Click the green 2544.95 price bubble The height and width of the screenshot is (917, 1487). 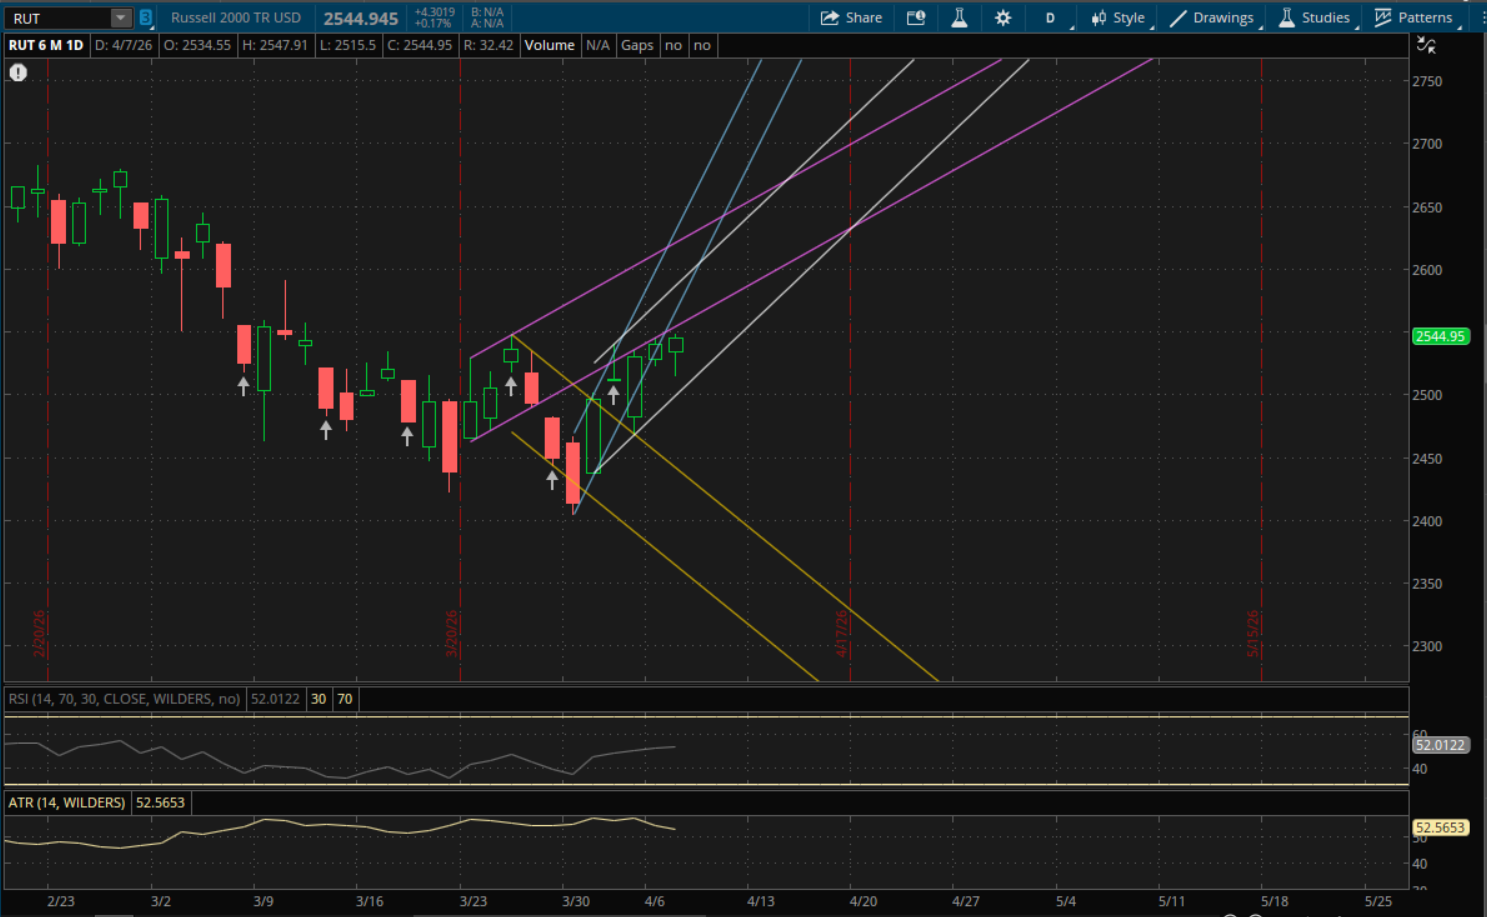1440,337
